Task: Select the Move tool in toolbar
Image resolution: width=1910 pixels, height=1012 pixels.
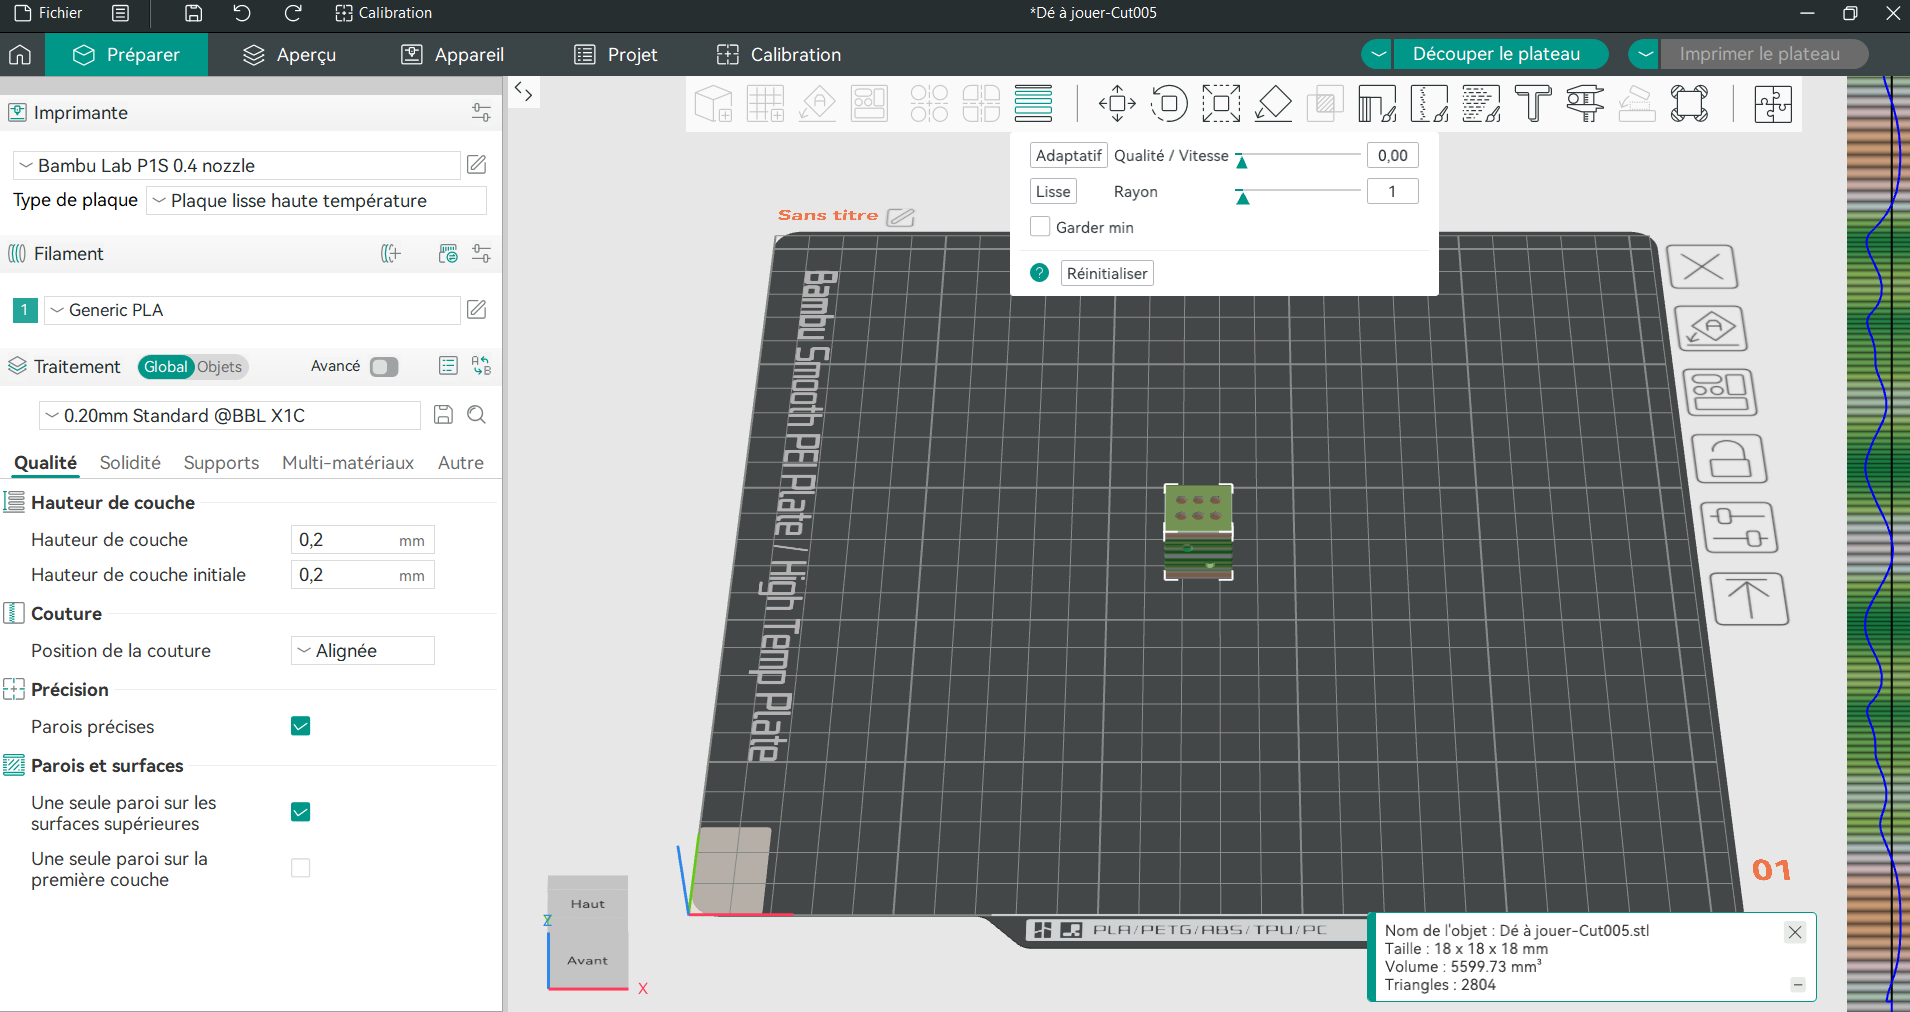Action: pyautogui.click(x=1117, y=103)
